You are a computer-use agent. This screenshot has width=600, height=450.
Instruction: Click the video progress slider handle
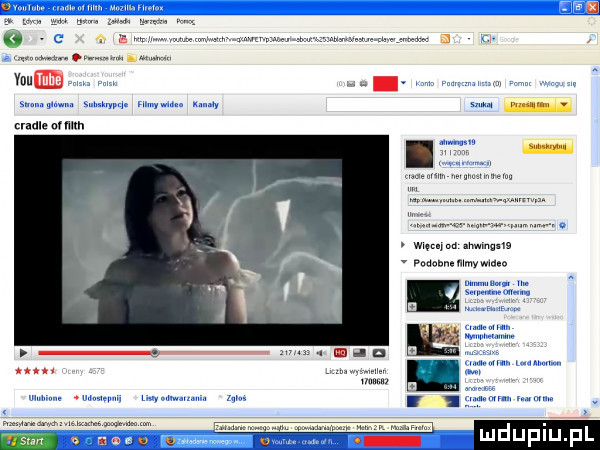(155, 353)
